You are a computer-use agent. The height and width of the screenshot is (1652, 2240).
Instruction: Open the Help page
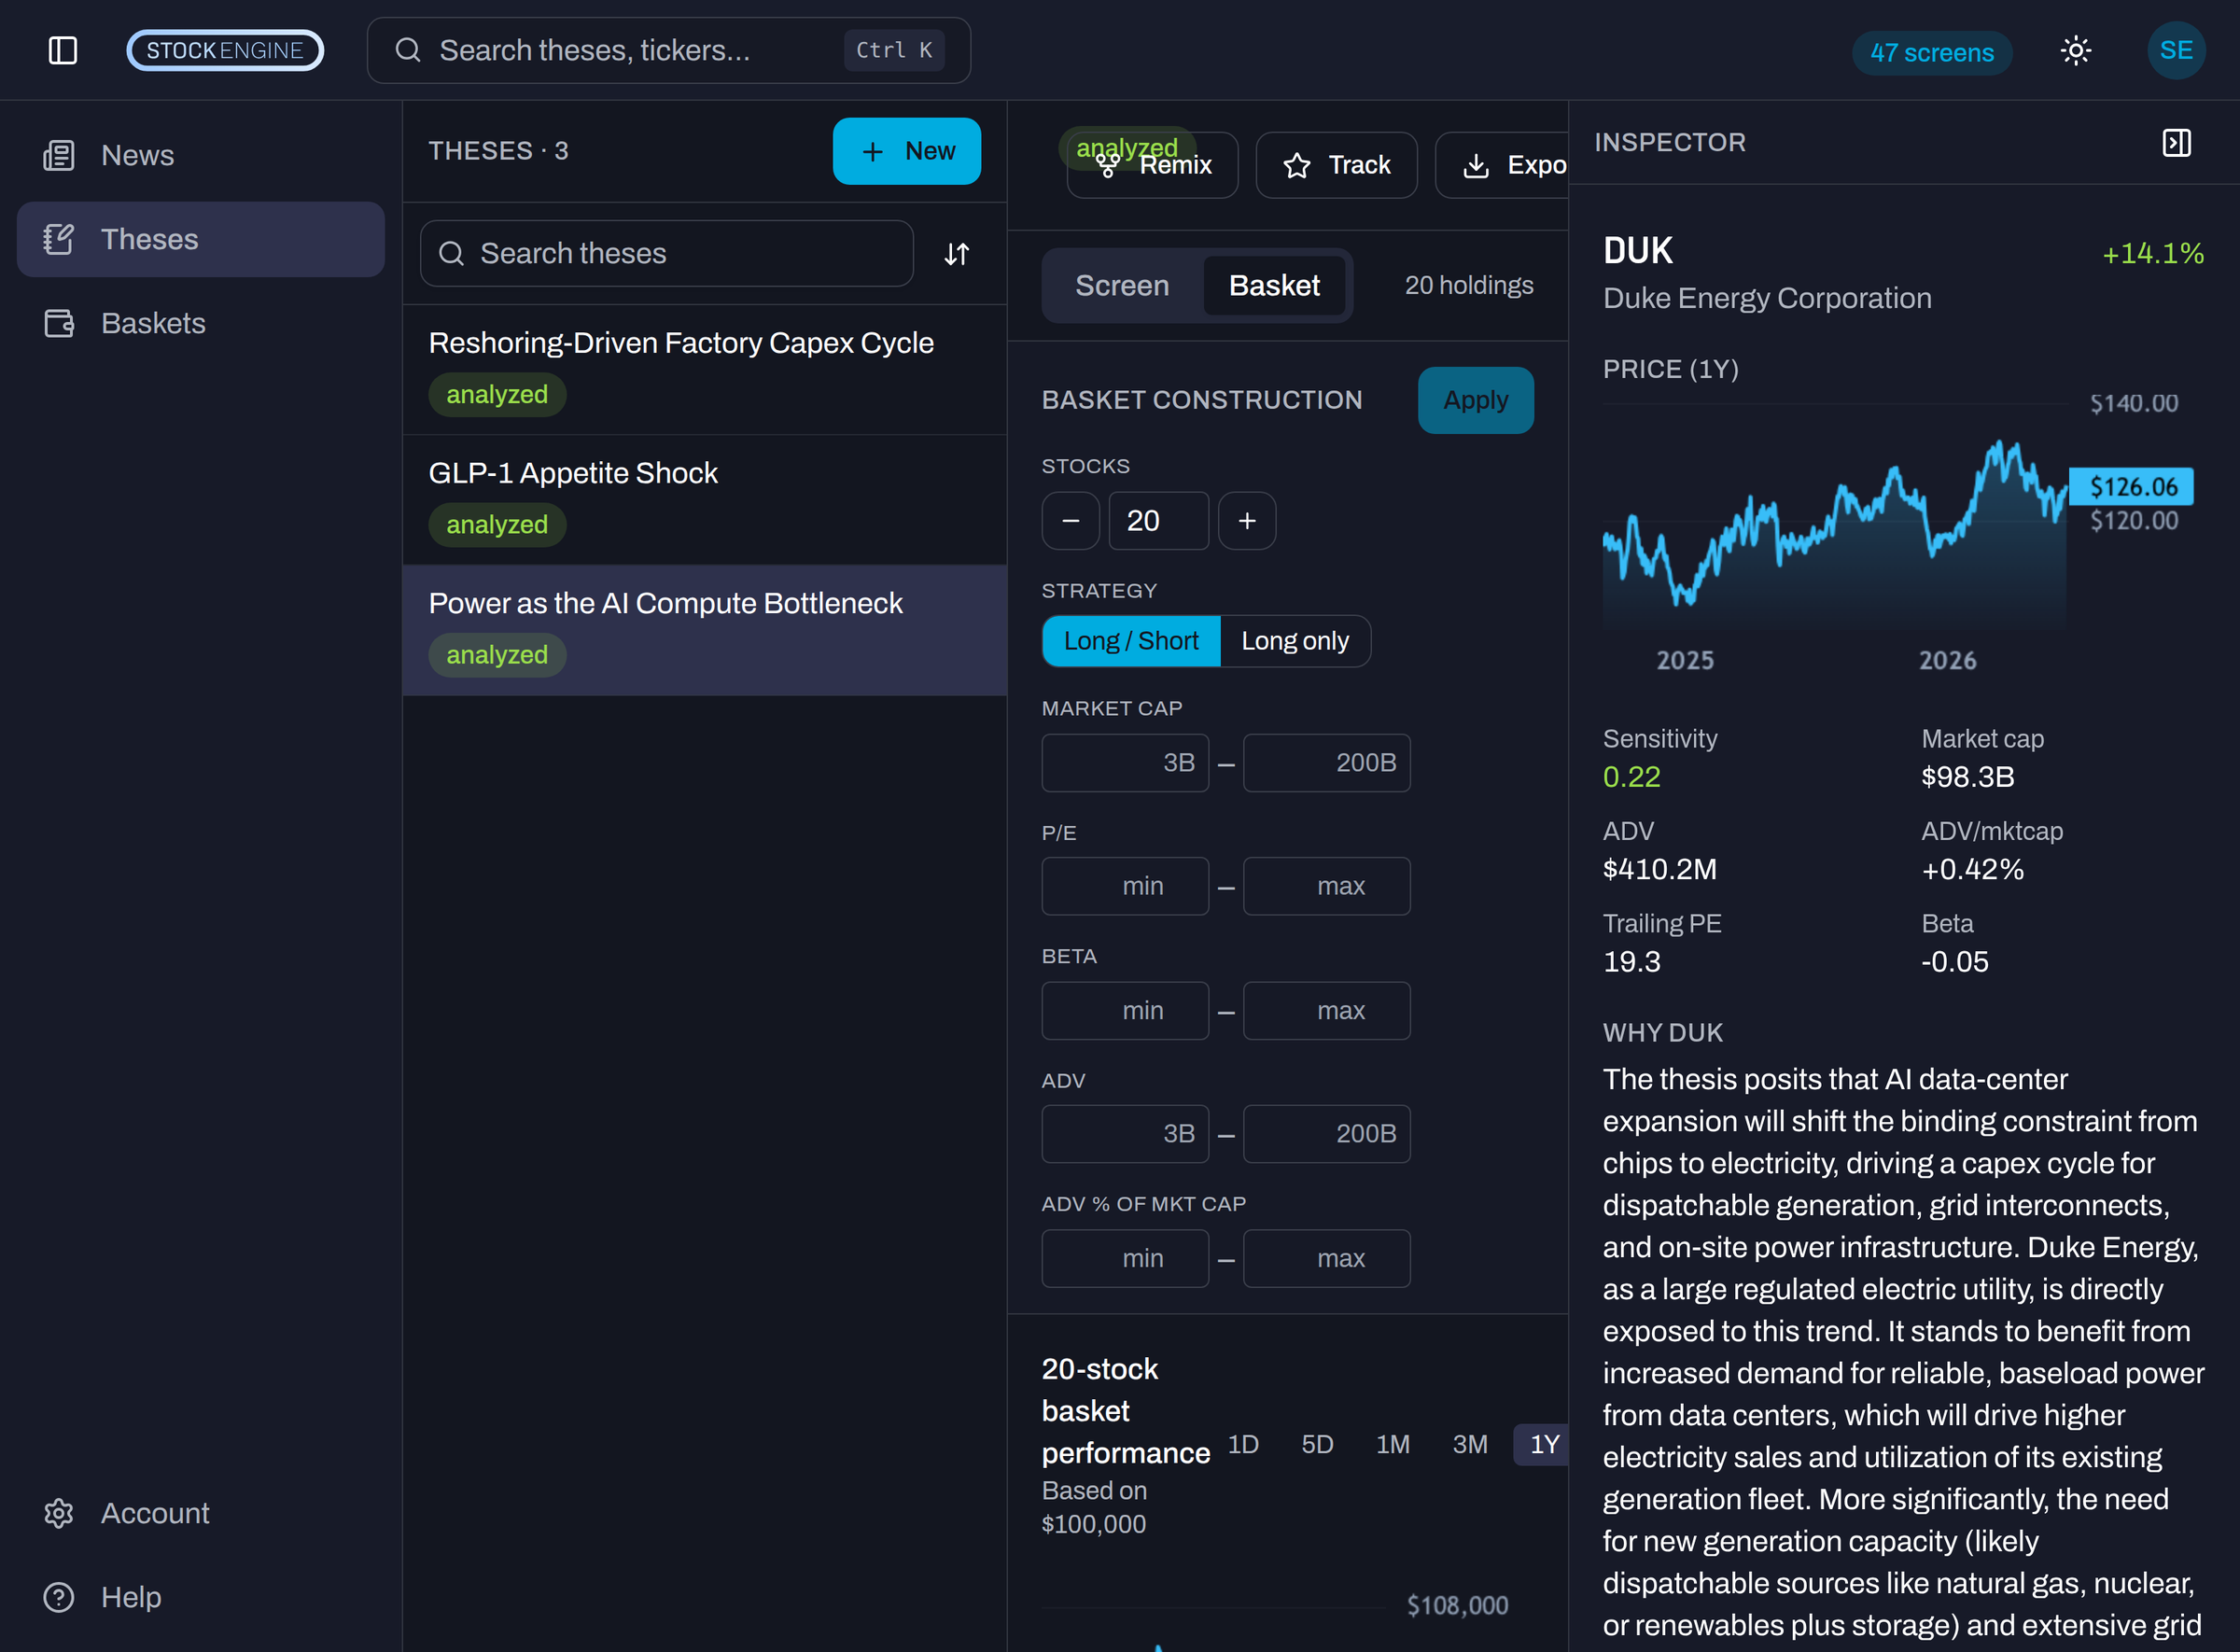(x=201, y=1597)
